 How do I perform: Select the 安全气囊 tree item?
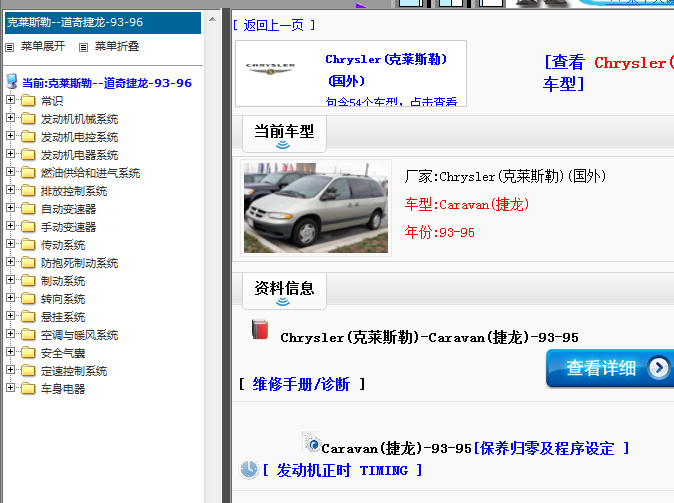63,353
